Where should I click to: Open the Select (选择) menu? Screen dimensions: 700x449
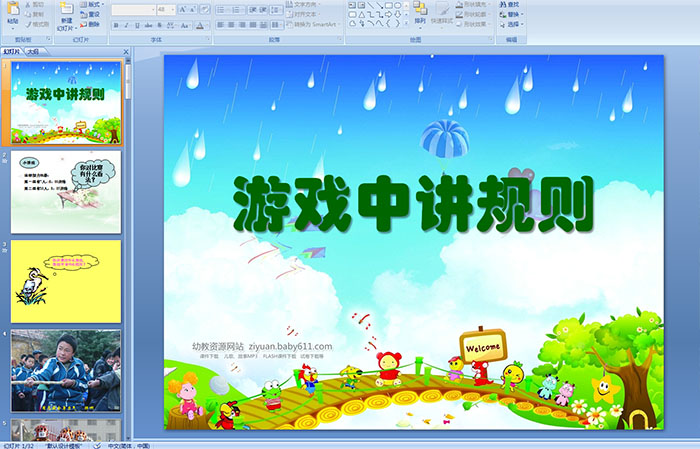tap(512, 24)
